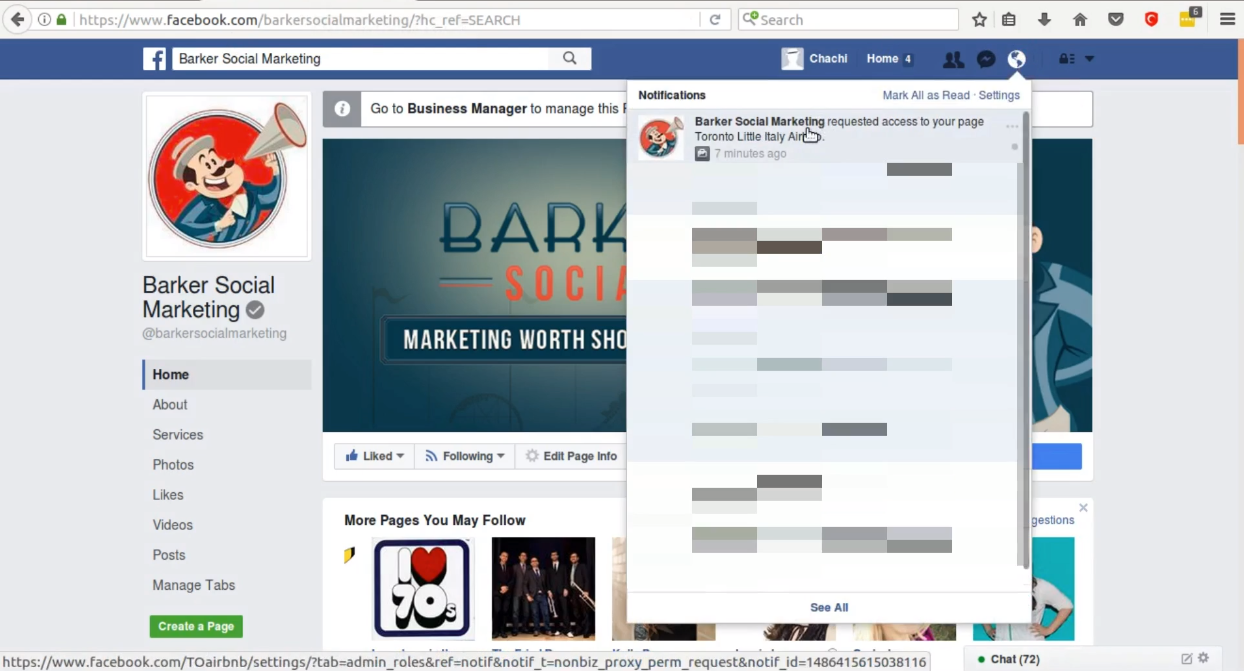Open the downloads arrow icon
Viewport: 1244px width, 671px height.
pos(1044,19)
